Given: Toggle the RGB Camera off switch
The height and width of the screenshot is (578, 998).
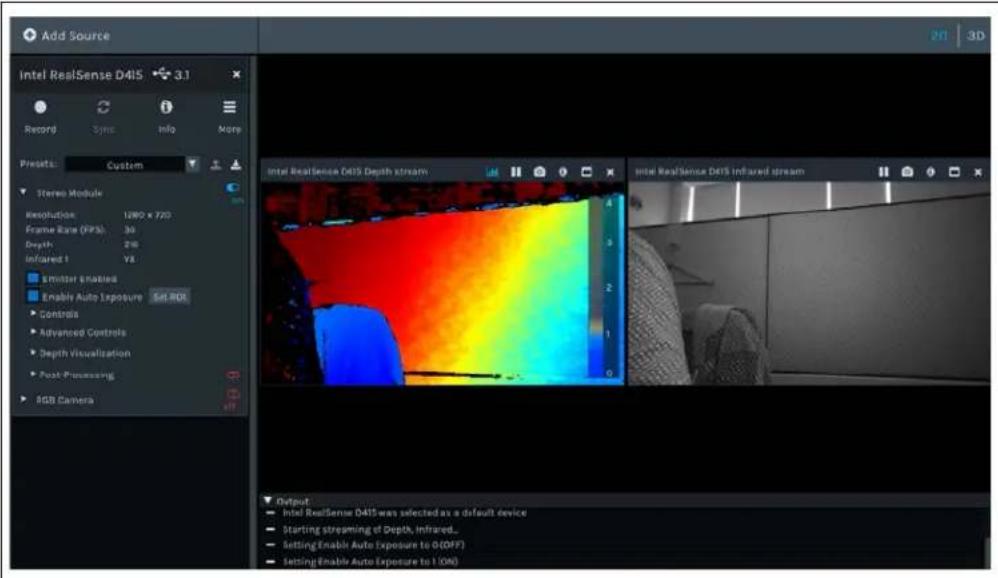Looking at the screenshot, I should pos(232,395).
